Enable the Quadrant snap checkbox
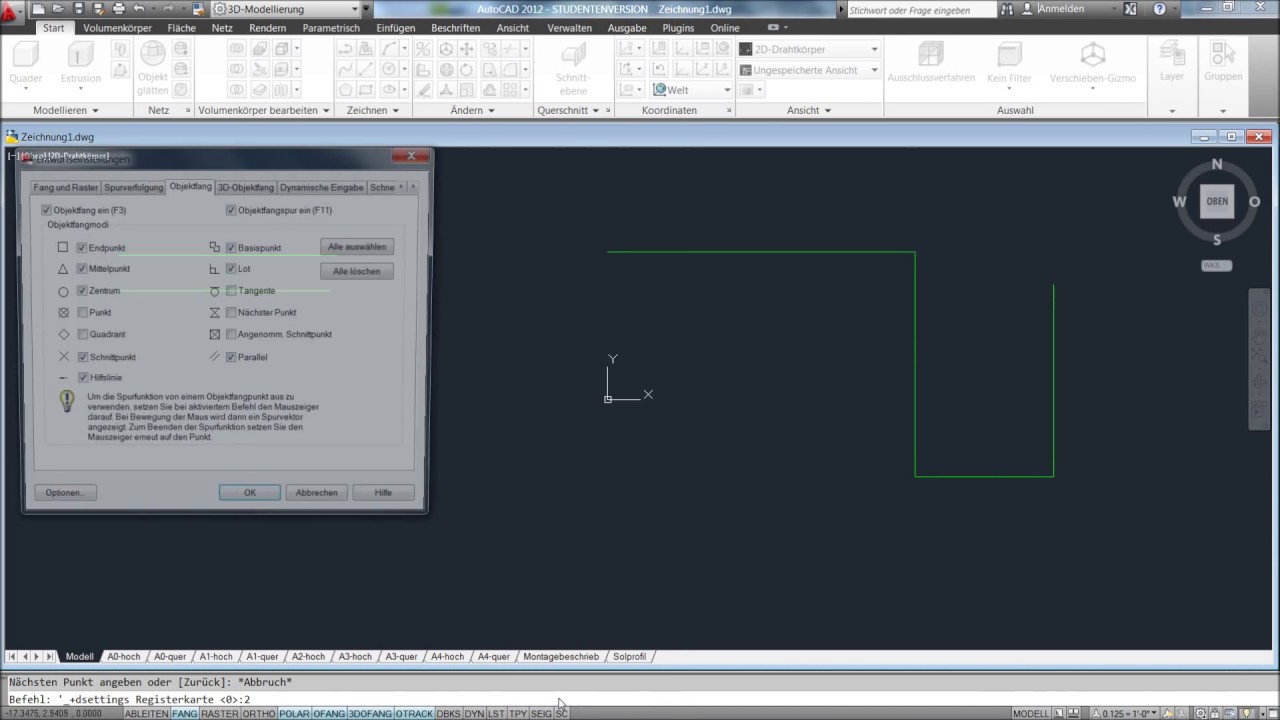1280x720 pixels. (82, 334)
